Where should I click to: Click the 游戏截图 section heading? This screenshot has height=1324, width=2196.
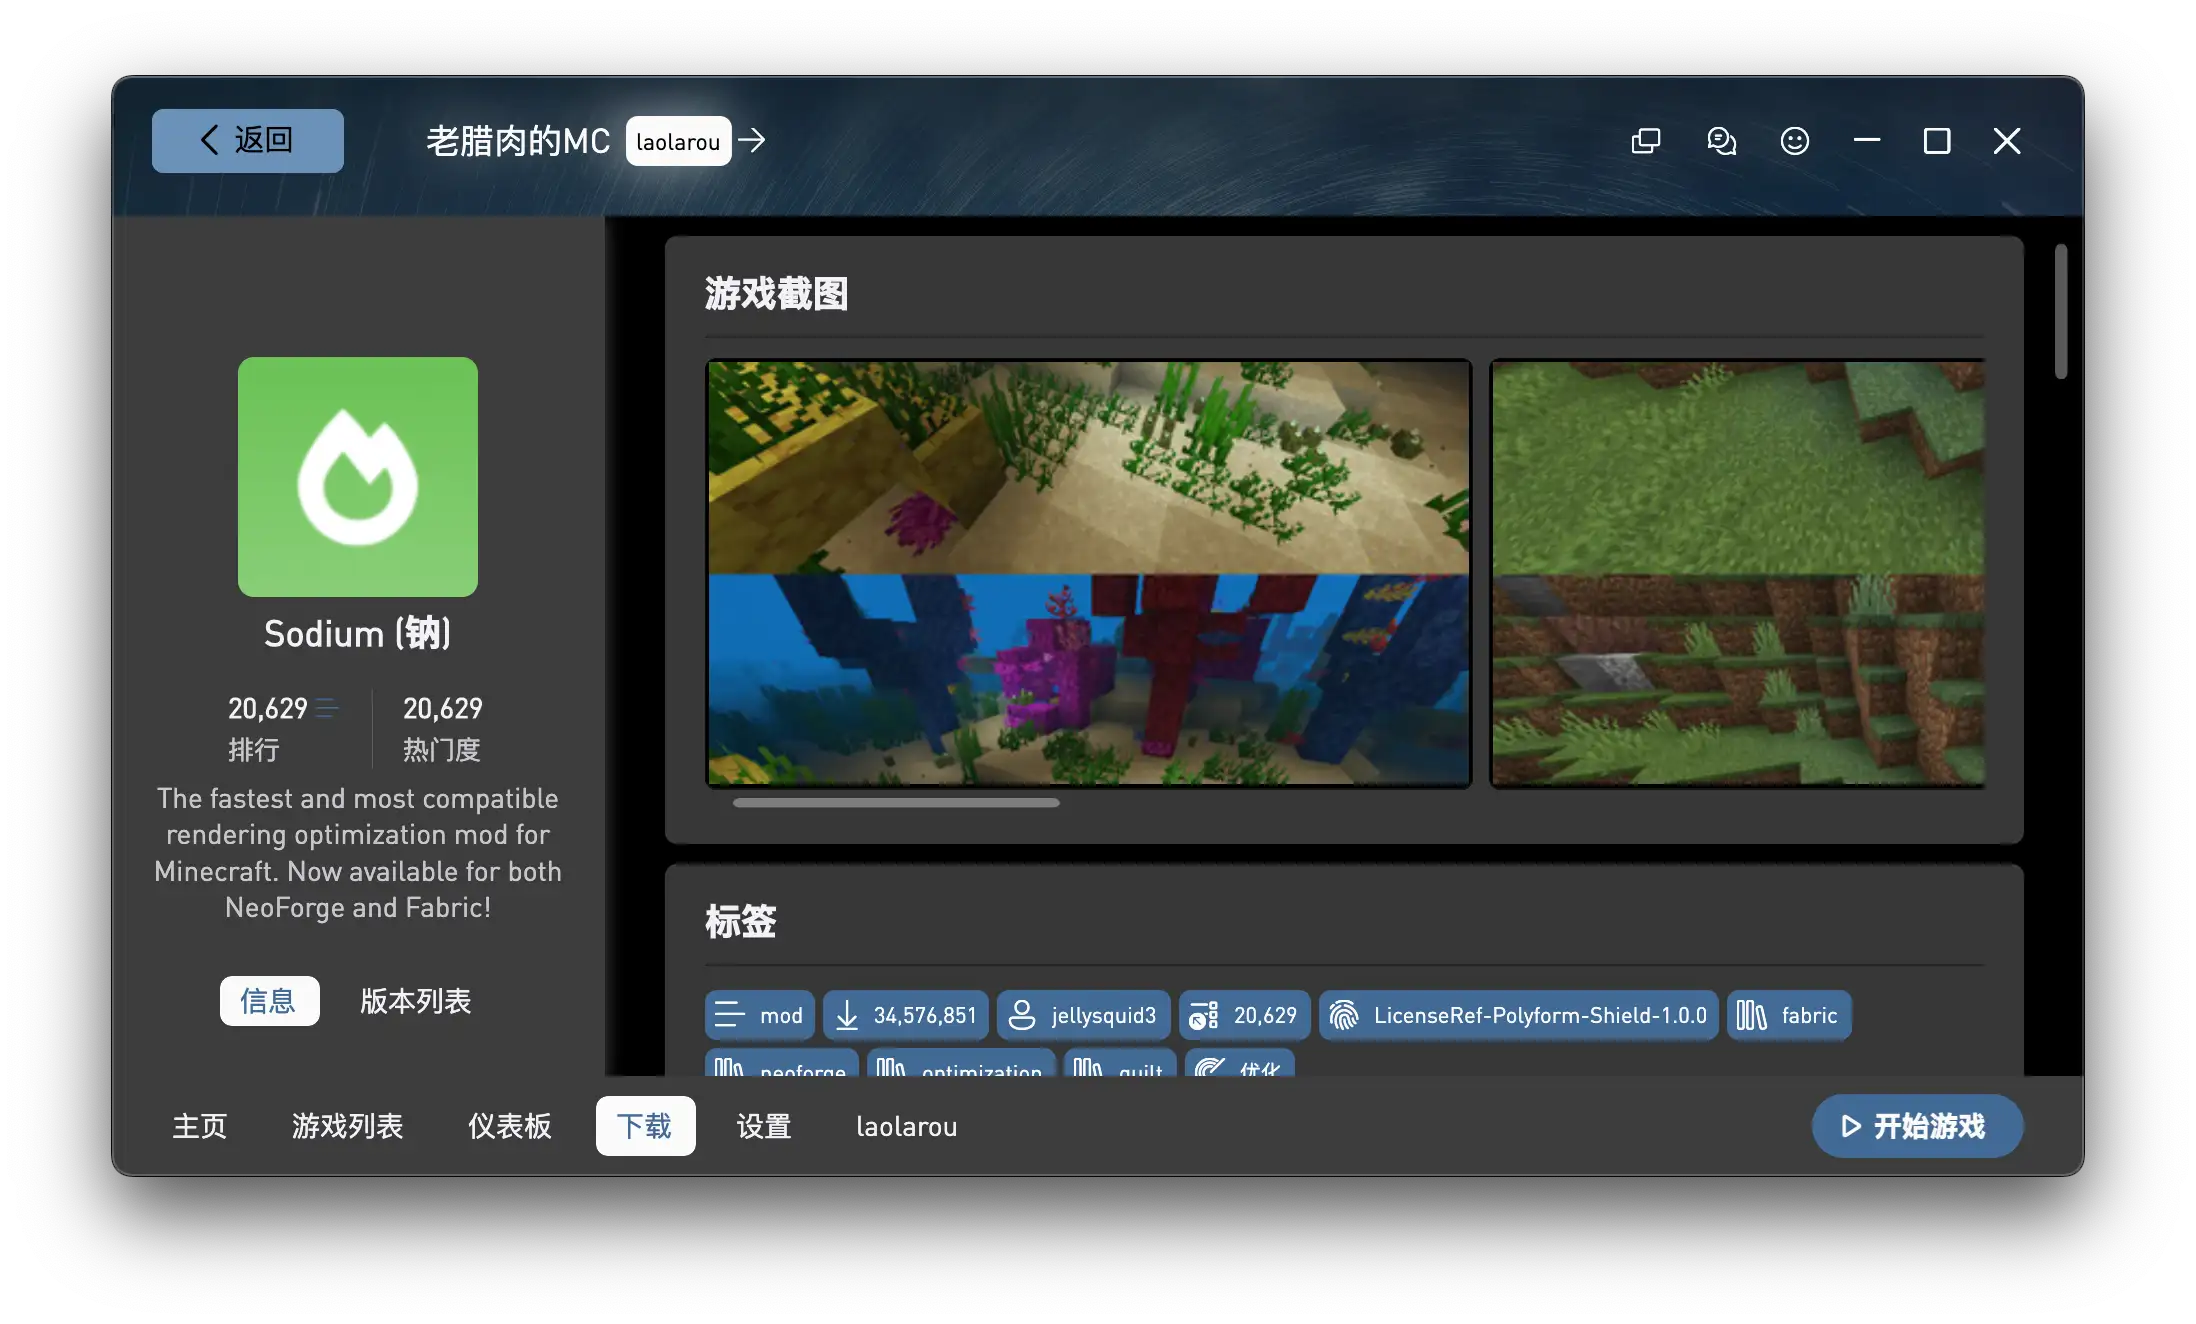(776, 294)
